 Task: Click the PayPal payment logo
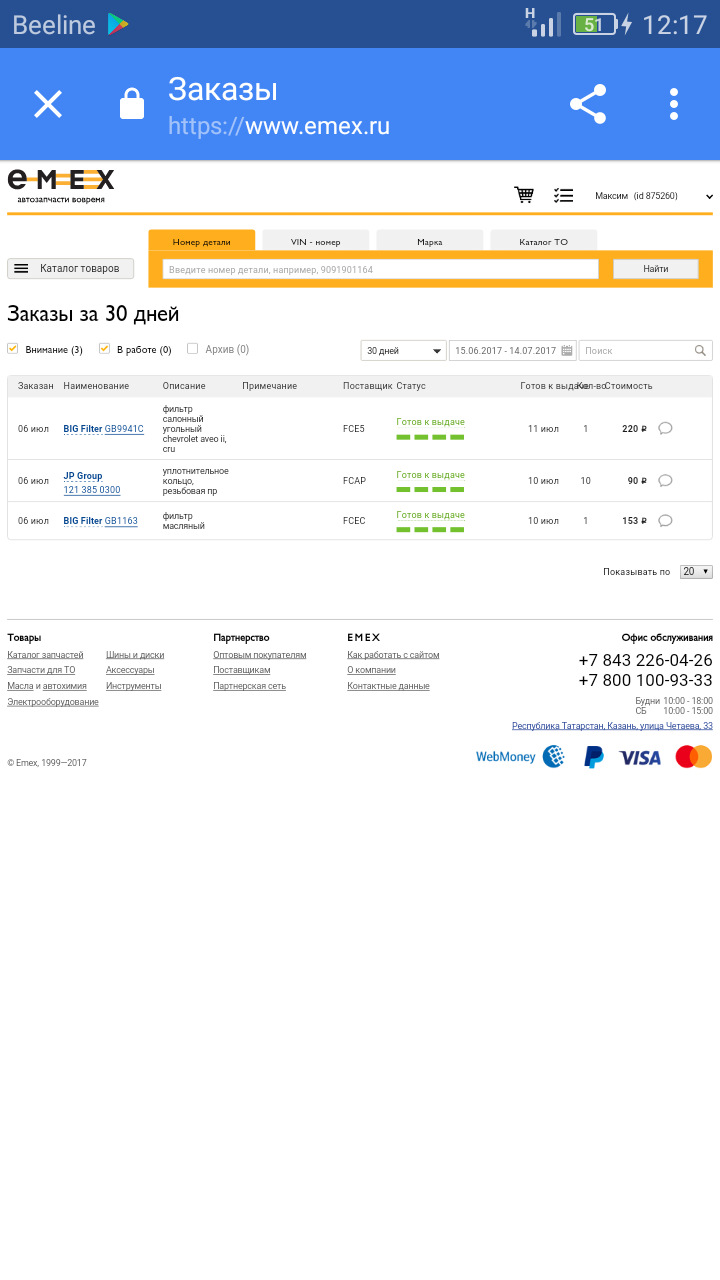[594, 757]
